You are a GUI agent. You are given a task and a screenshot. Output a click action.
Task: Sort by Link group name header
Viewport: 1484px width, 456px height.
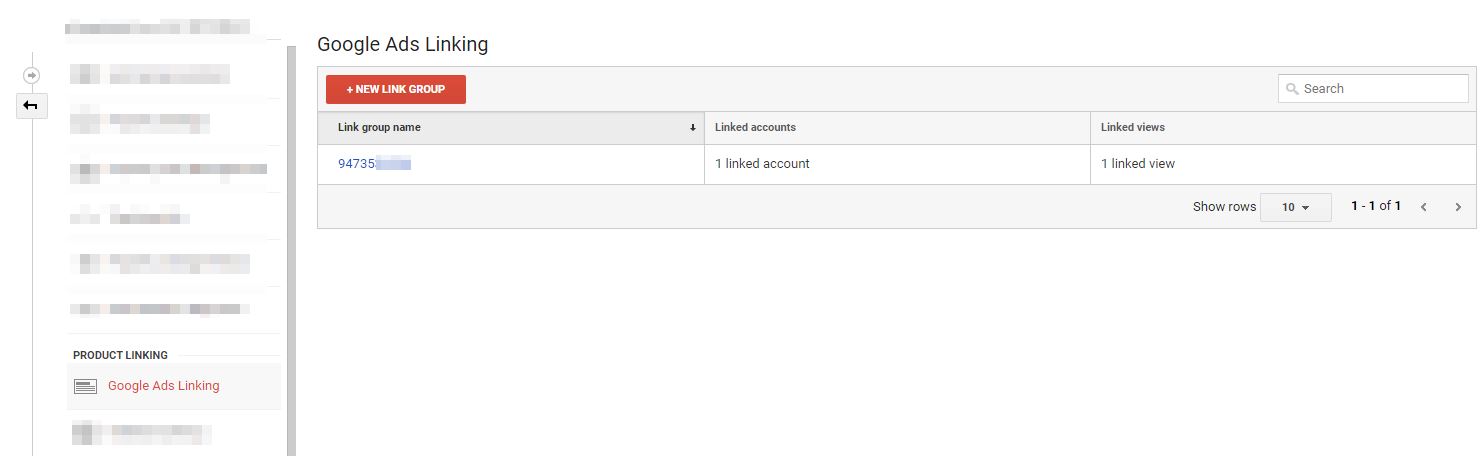tap(380, 128)
